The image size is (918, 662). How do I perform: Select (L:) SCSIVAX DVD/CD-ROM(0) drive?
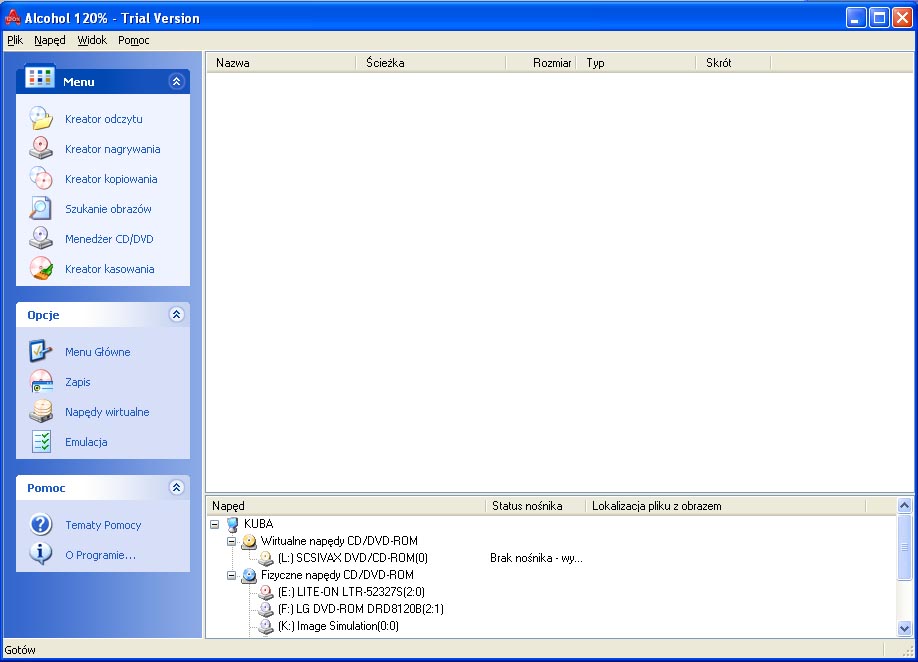point(353,558)
